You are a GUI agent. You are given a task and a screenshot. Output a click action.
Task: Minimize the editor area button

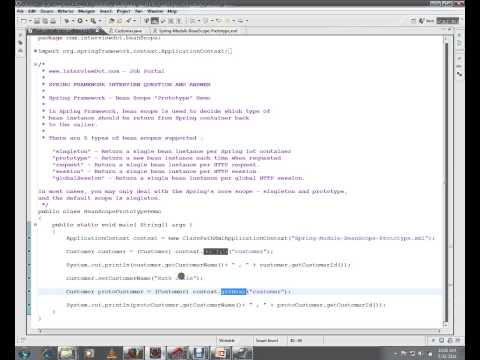[444, 30]
